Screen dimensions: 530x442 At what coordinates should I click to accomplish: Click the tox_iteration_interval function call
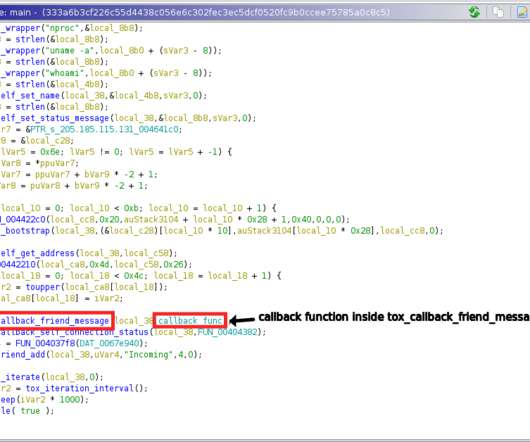80,388
